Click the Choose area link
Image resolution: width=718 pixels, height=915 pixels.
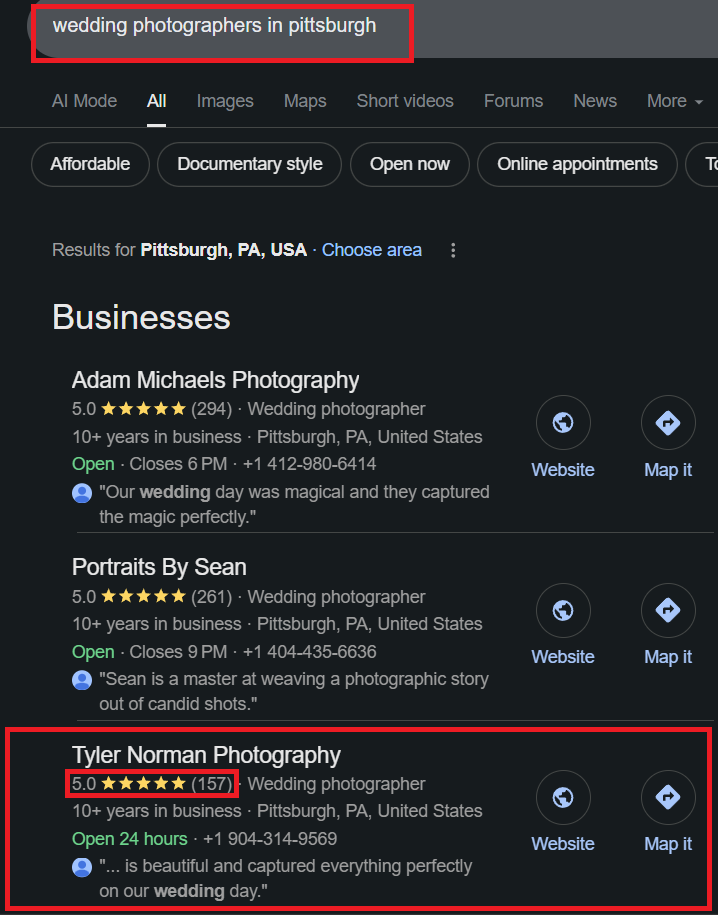click(x=372, y=250)
